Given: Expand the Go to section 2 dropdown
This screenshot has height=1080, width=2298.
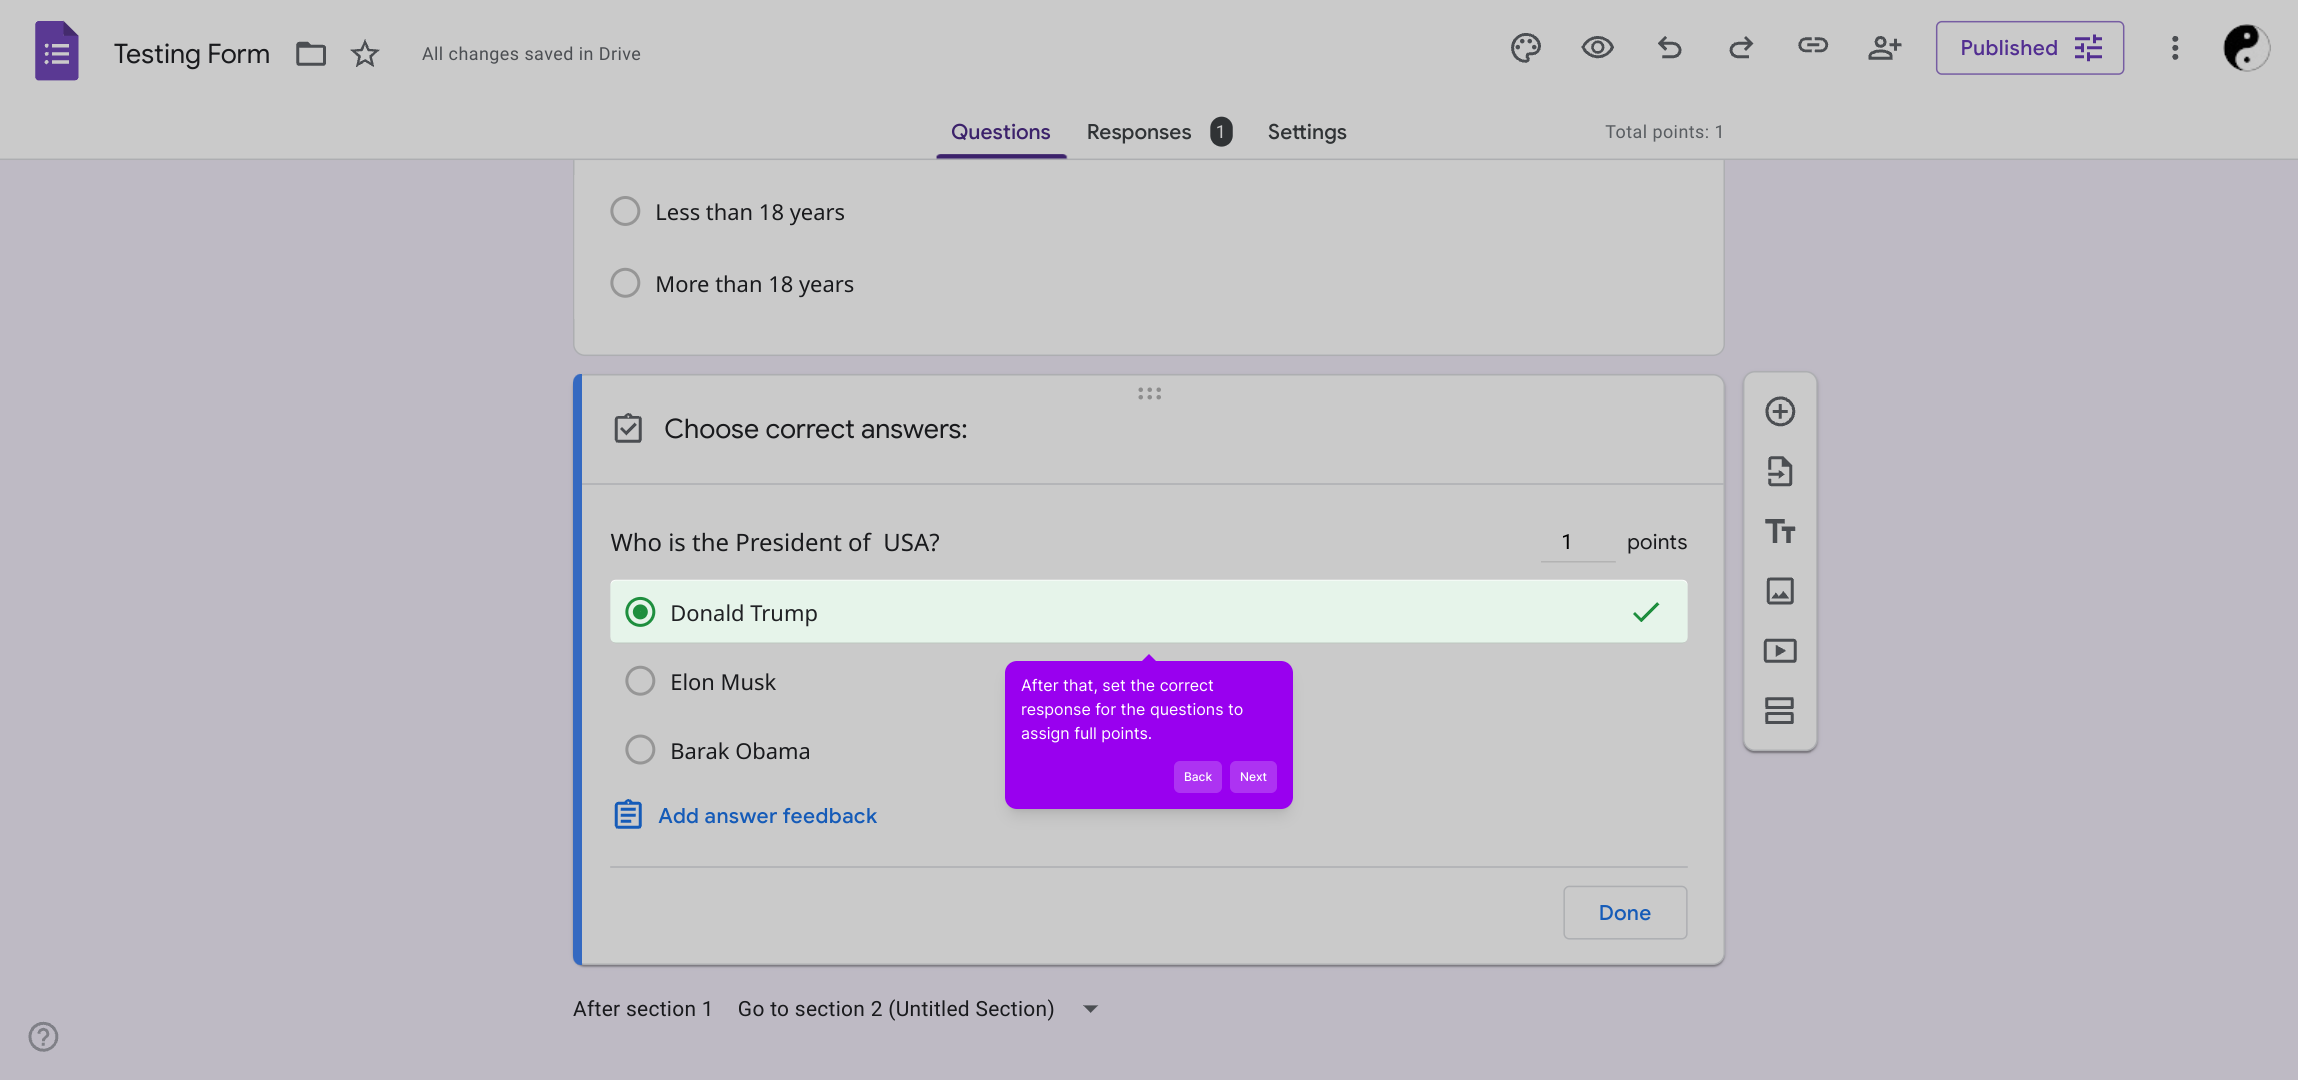Looking at the screenshot, I should [1090, 1009].
